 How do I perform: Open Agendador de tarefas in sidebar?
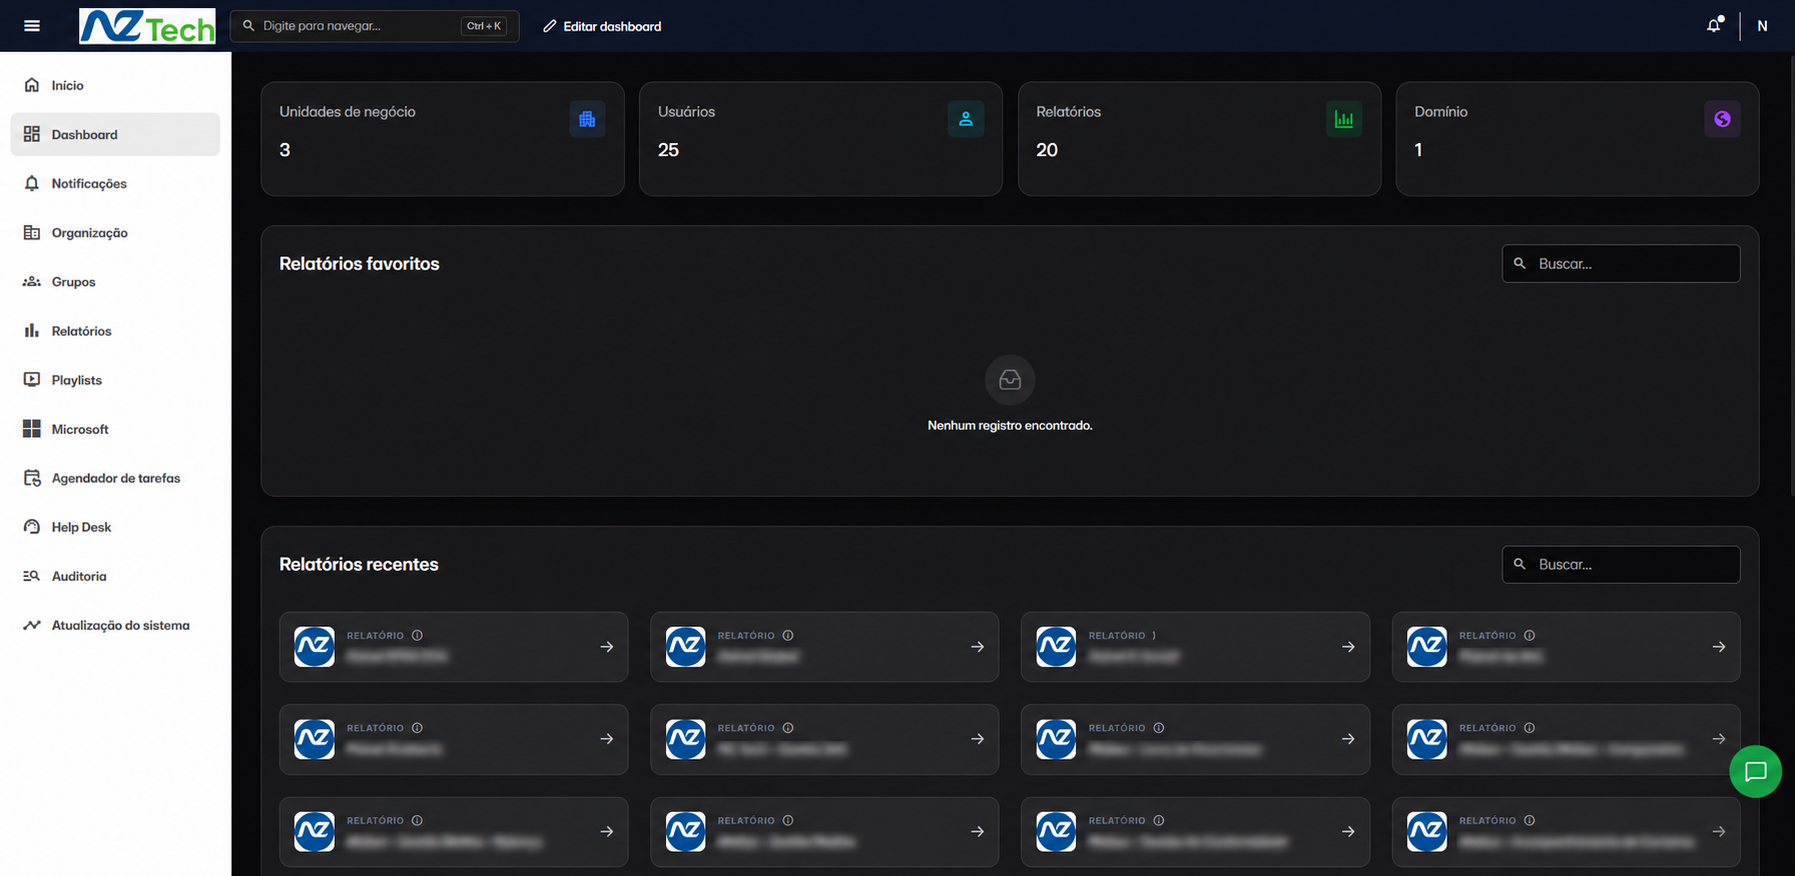coord(115,478)
